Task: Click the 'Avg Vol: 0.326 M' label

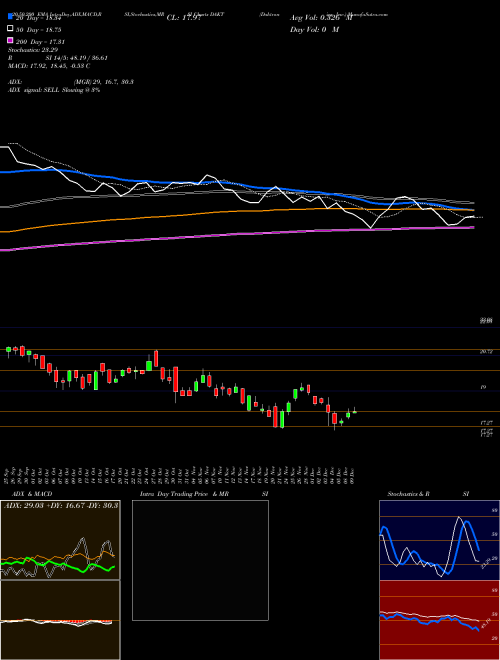Action: [321, 18]
